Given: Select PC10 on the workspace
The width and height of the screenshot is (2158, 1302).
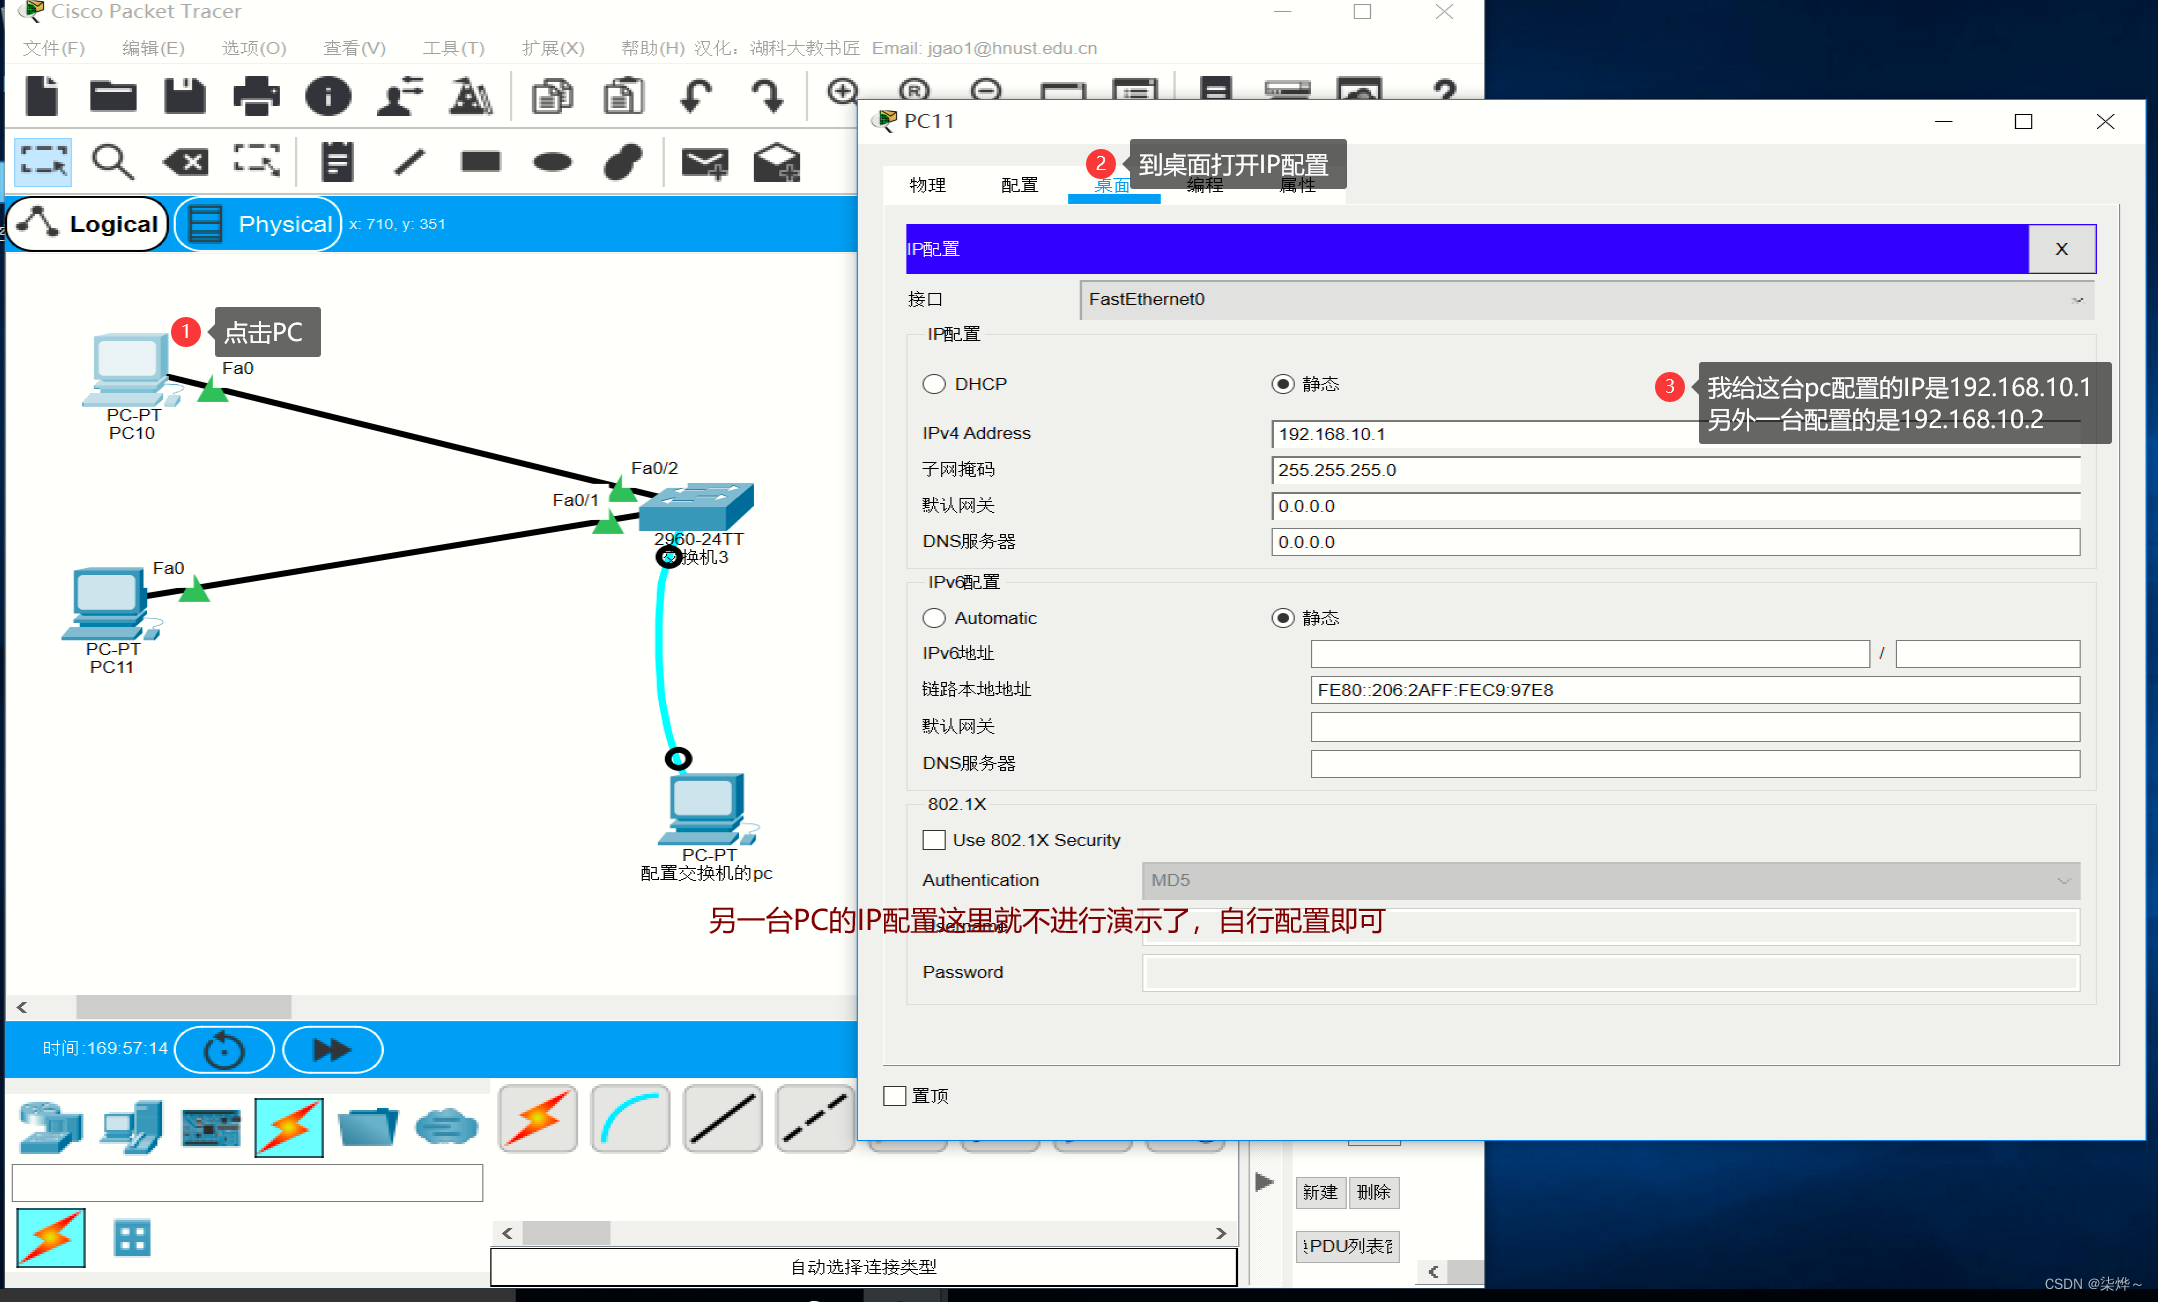Looking at the screenshot, I should click(129, 370).
